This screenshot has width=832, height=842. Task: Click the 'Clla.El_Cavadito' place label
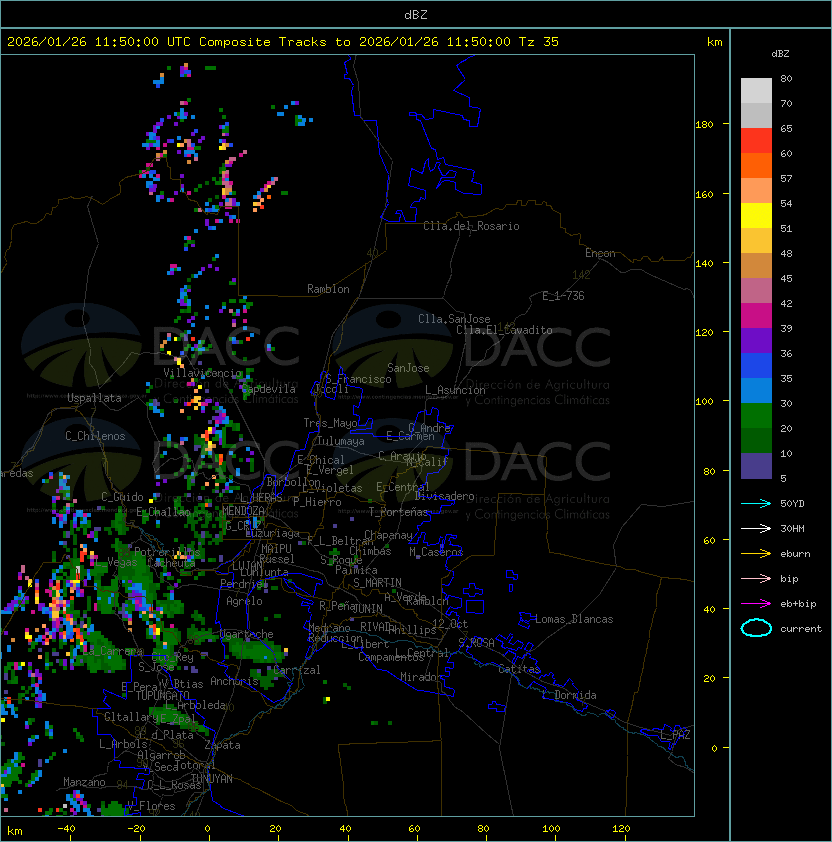coord(504,330)
